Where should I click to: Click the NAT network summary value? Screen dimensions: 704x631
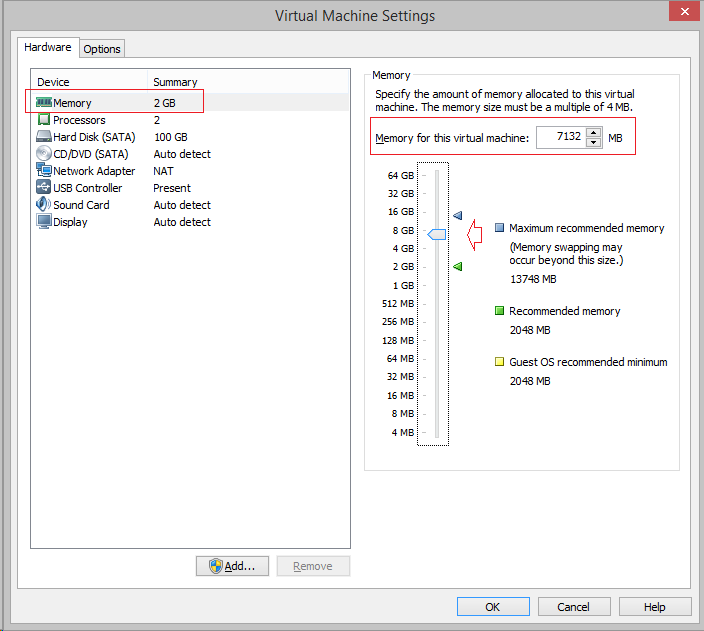pos(163,171)
